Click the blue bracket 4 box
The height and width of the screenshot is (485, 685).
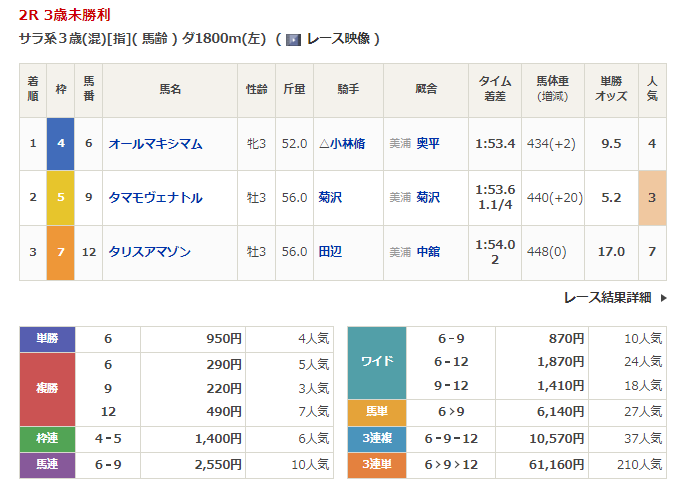(x=61, y=144)
